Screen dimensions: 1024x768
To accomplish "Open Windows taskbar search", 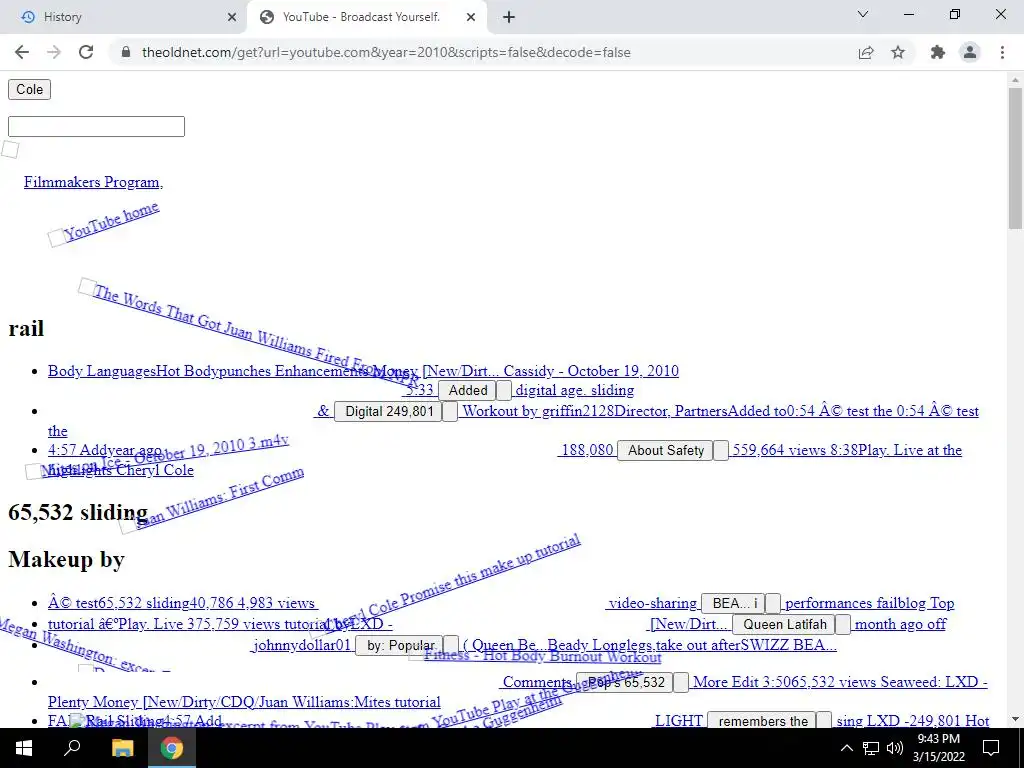I will (x=72, y=748).
